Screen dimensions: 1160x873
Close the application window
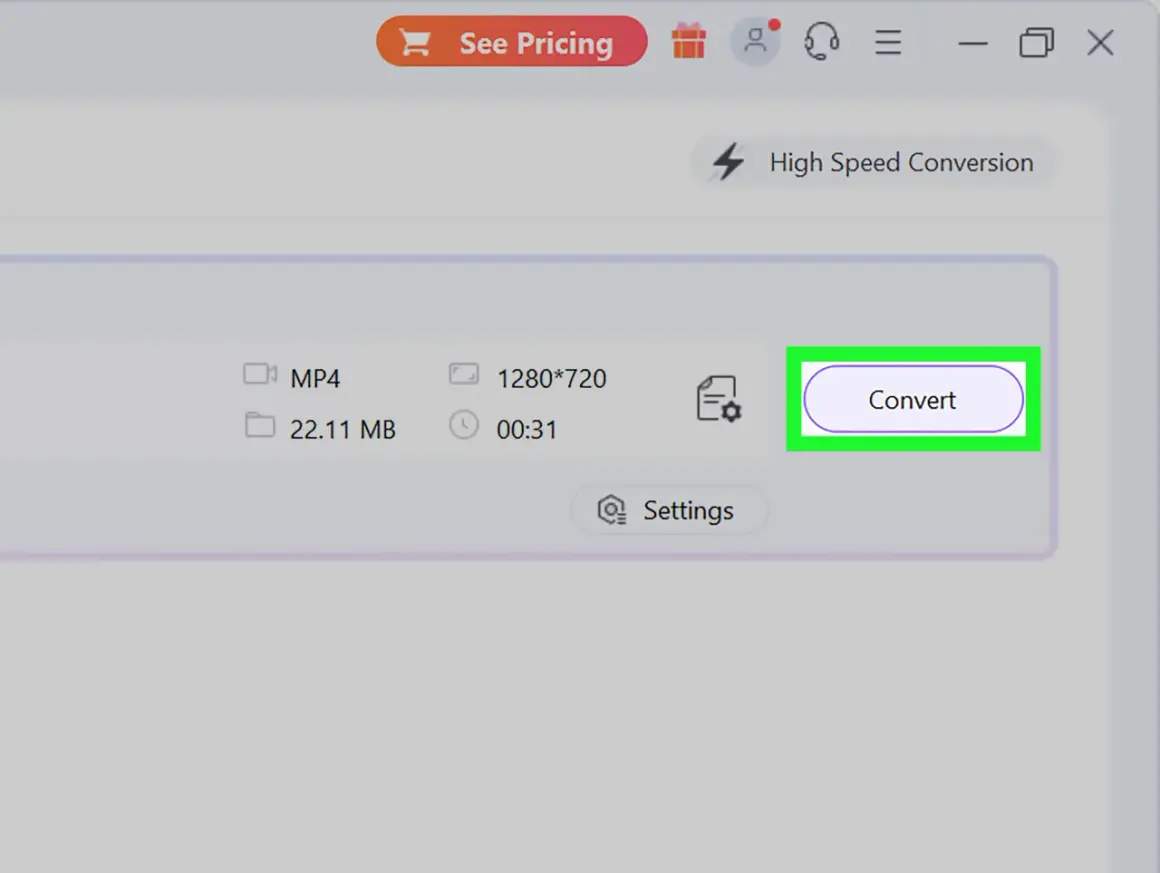(1100, 42)
